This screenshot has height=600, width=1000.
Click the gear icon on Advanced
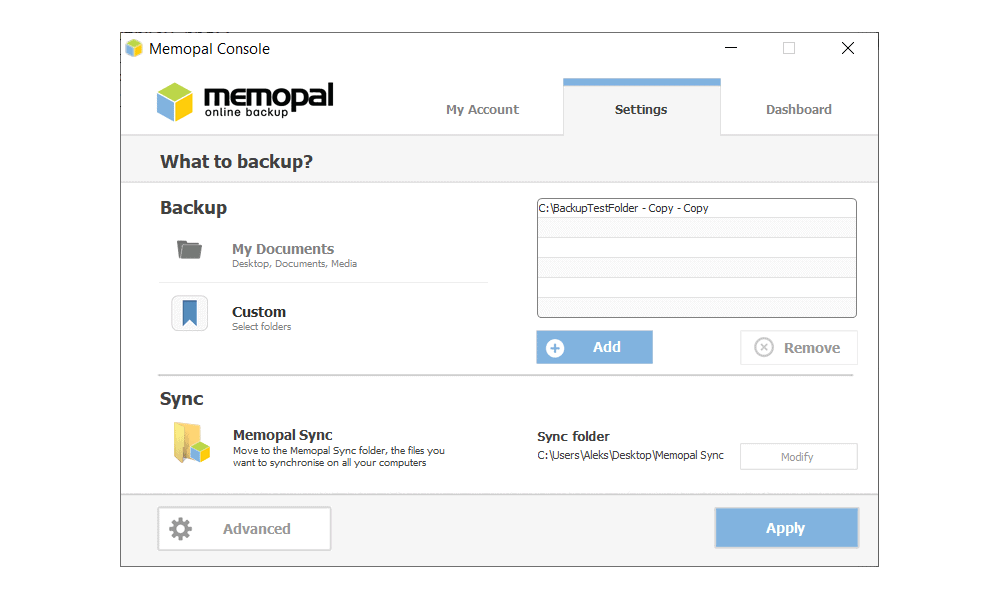(x=180, y=529)
